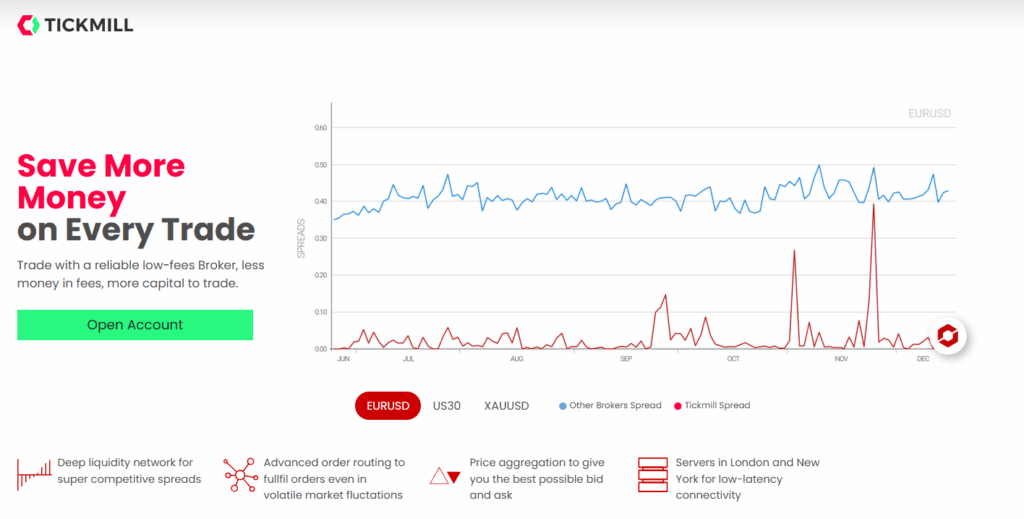The height and width of the screenshot is (519, 1024).
Task: Click 'Price aggregation' feature text
Action: (537, 479)
